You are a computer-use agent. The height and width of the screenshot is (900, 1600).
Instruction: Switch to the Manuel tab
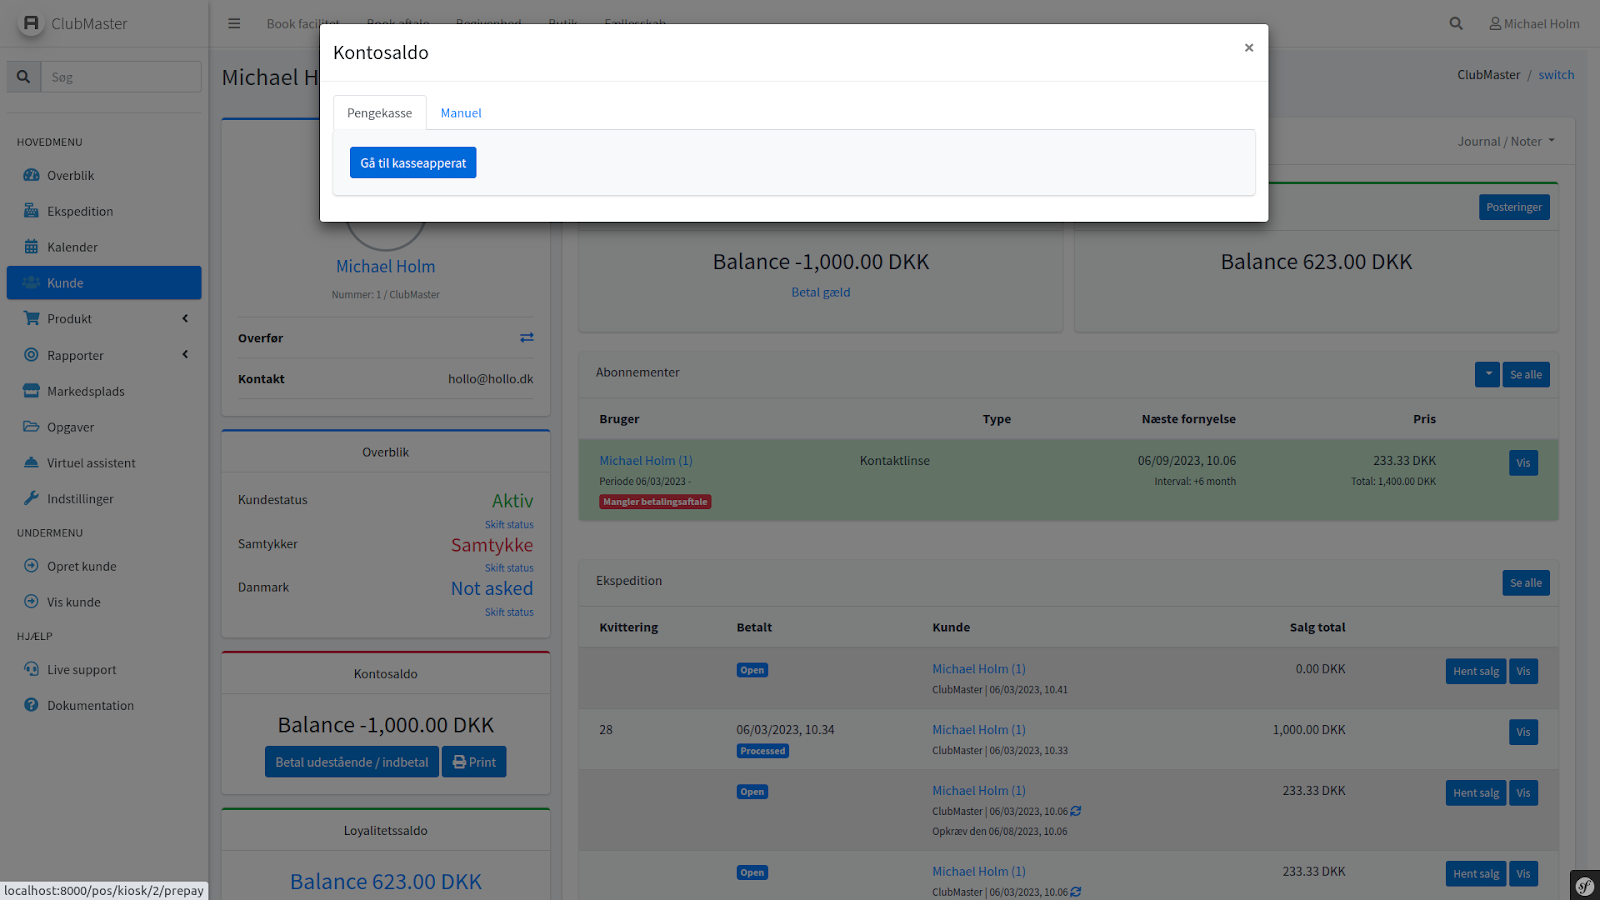tap(461, 113)
